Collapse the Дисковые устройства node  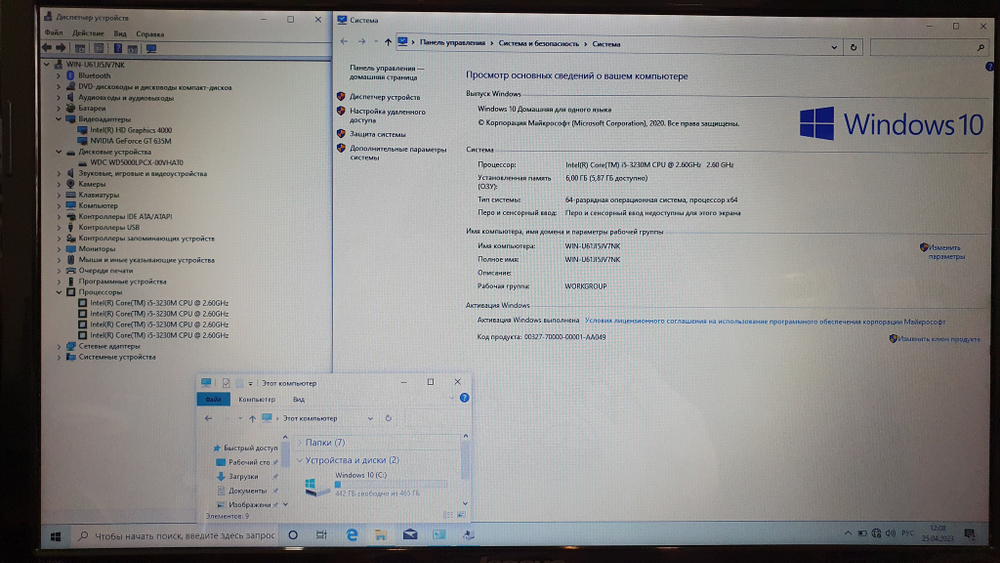(x=59, y=152)
